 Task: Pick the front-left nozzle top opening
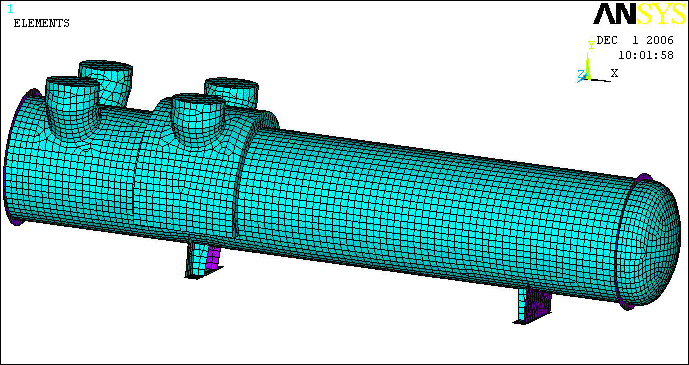click(73, 82)
